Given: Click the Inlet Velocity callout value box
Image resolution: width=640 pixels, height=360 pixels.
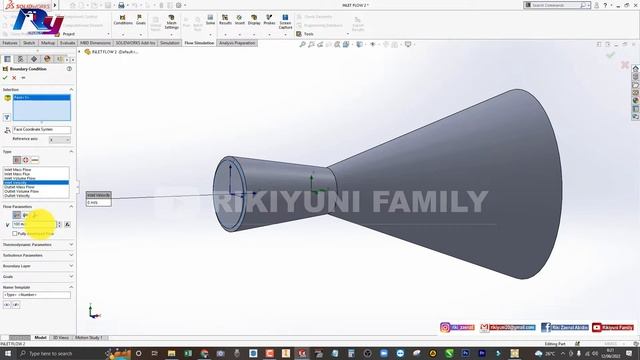Looking at the screenshot, I should [x=98, y=202].
